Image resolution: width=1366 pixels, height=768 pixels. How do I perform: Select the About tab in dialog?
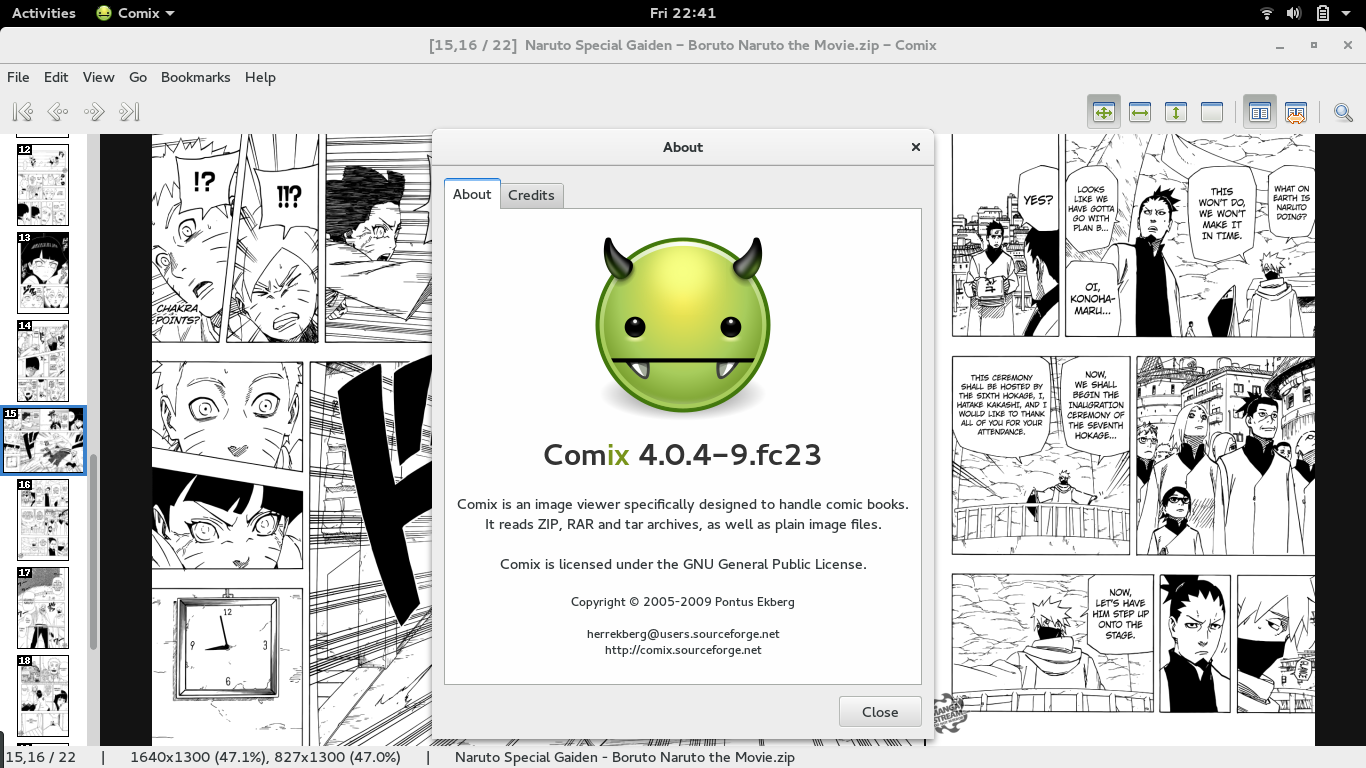click(x=472, y=194)
